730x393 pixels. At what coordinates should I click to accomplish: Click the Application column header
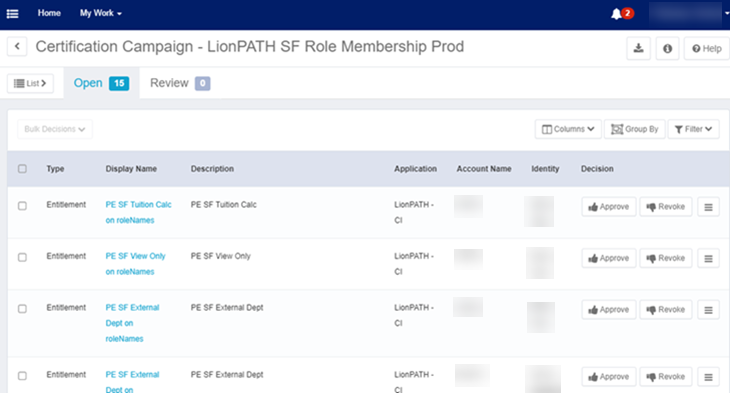(415, 169)
